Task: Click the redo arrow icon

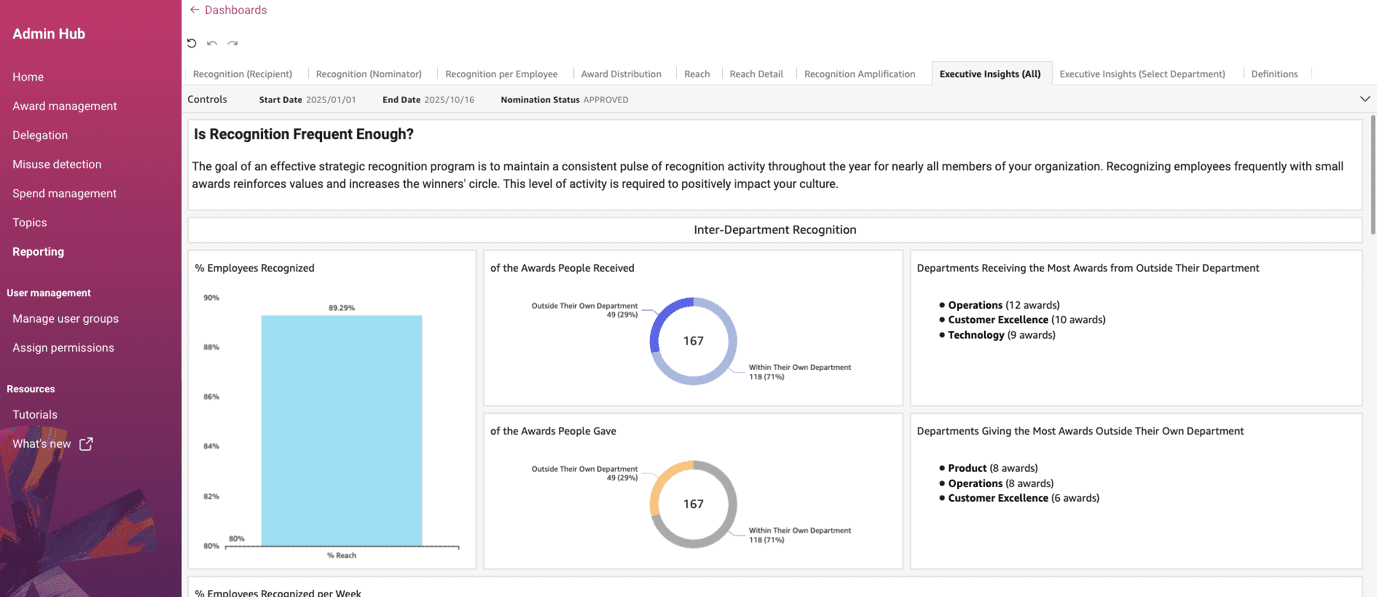Action: 233,43
